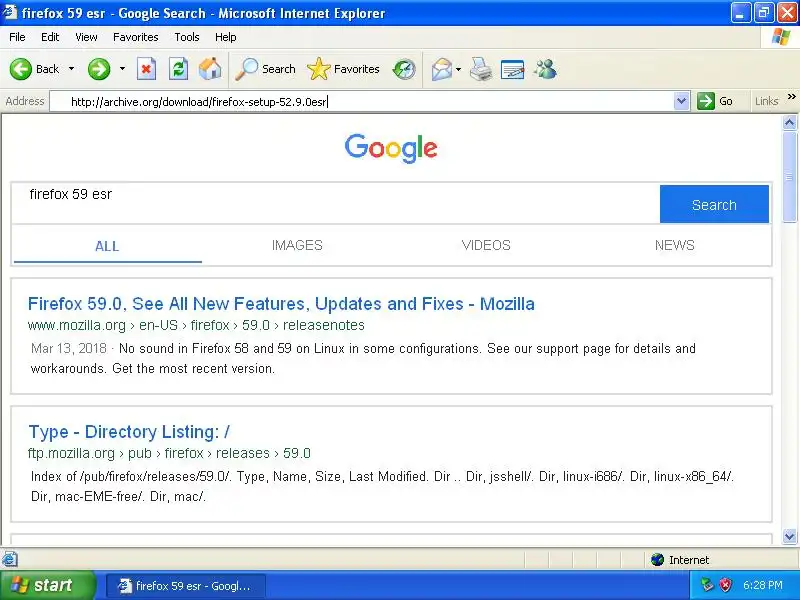Open the Edit menu
The width and height of the screenshot is (800, 600).
pos(50,37)
